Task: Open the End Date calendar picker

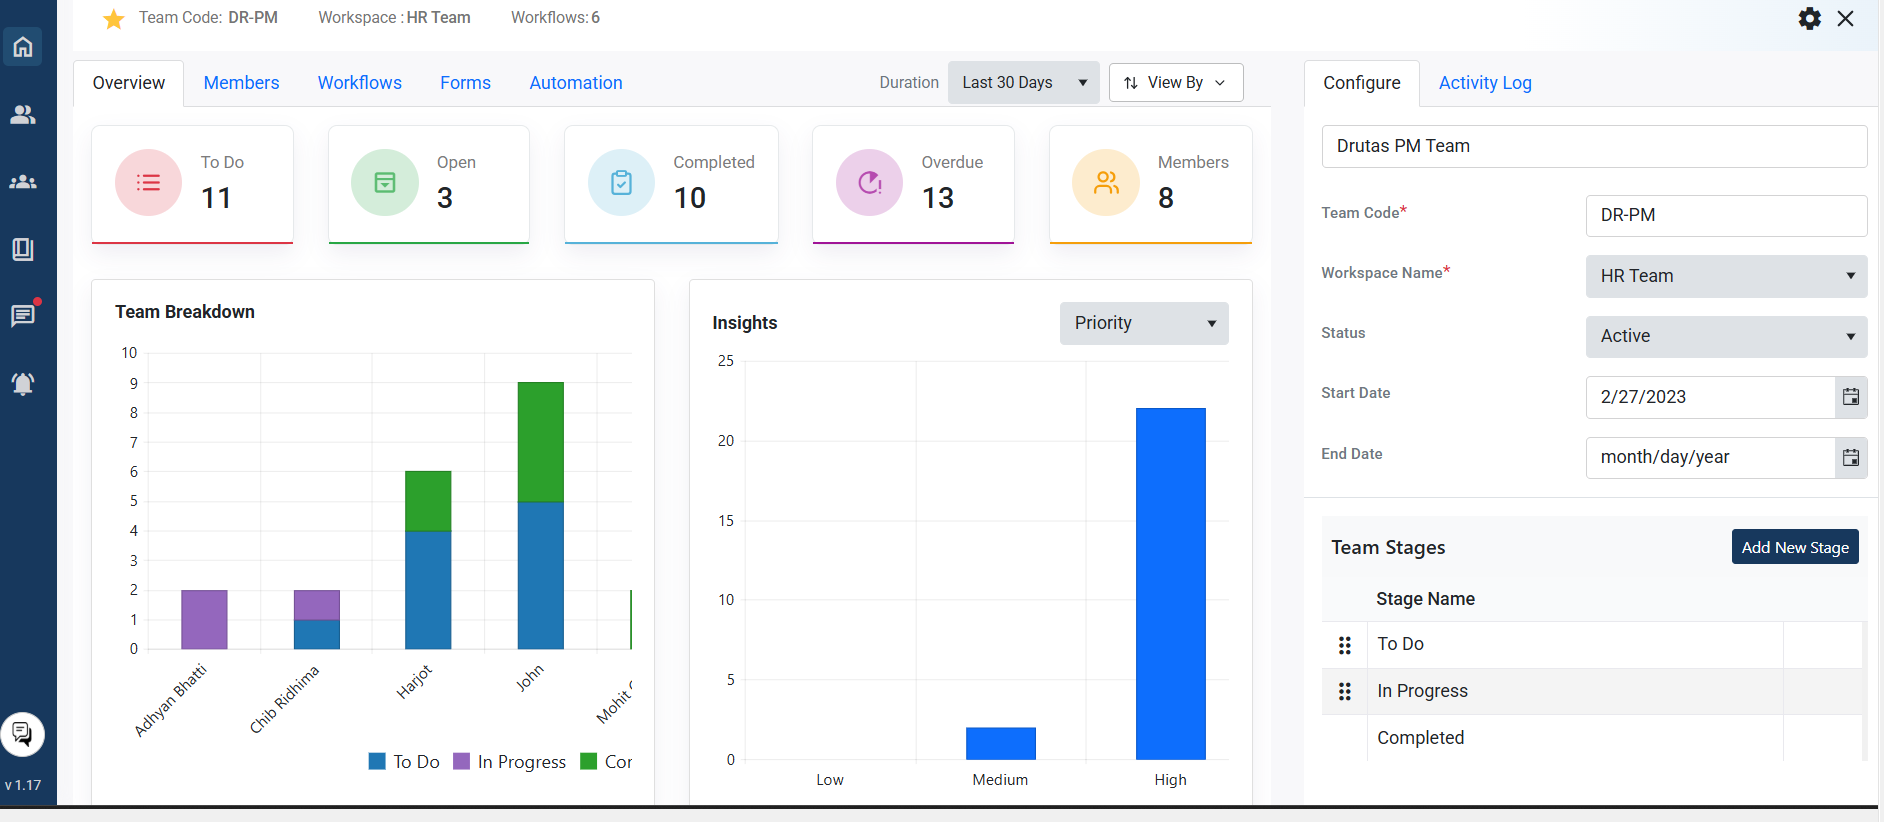Action: pyautogui.click(x=1851, y=458)
